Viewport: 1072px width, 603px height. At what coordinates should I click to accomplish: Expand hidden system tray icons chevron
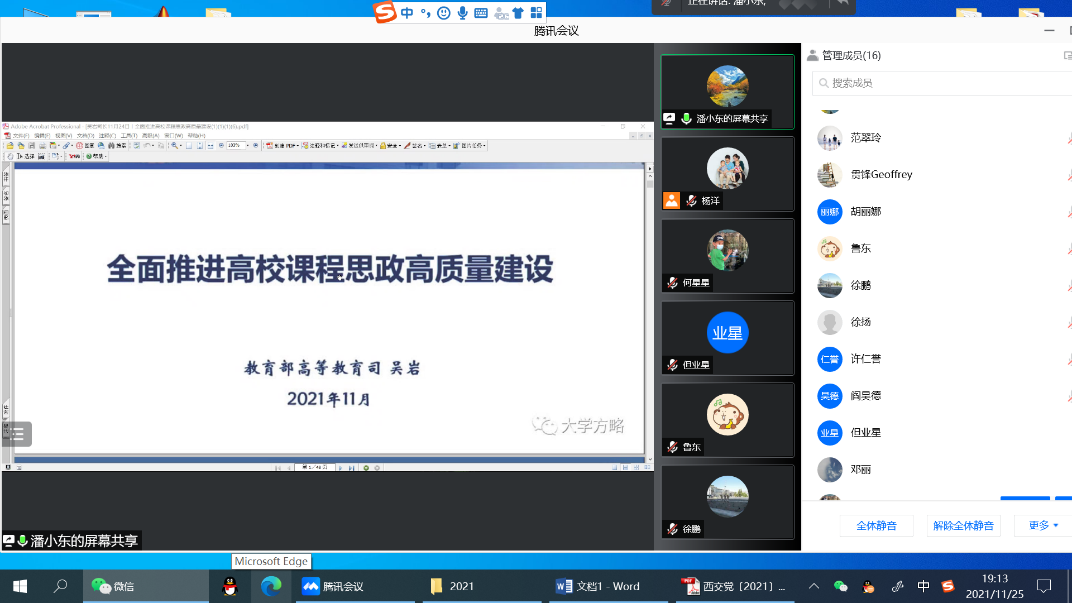pos(814,586)
